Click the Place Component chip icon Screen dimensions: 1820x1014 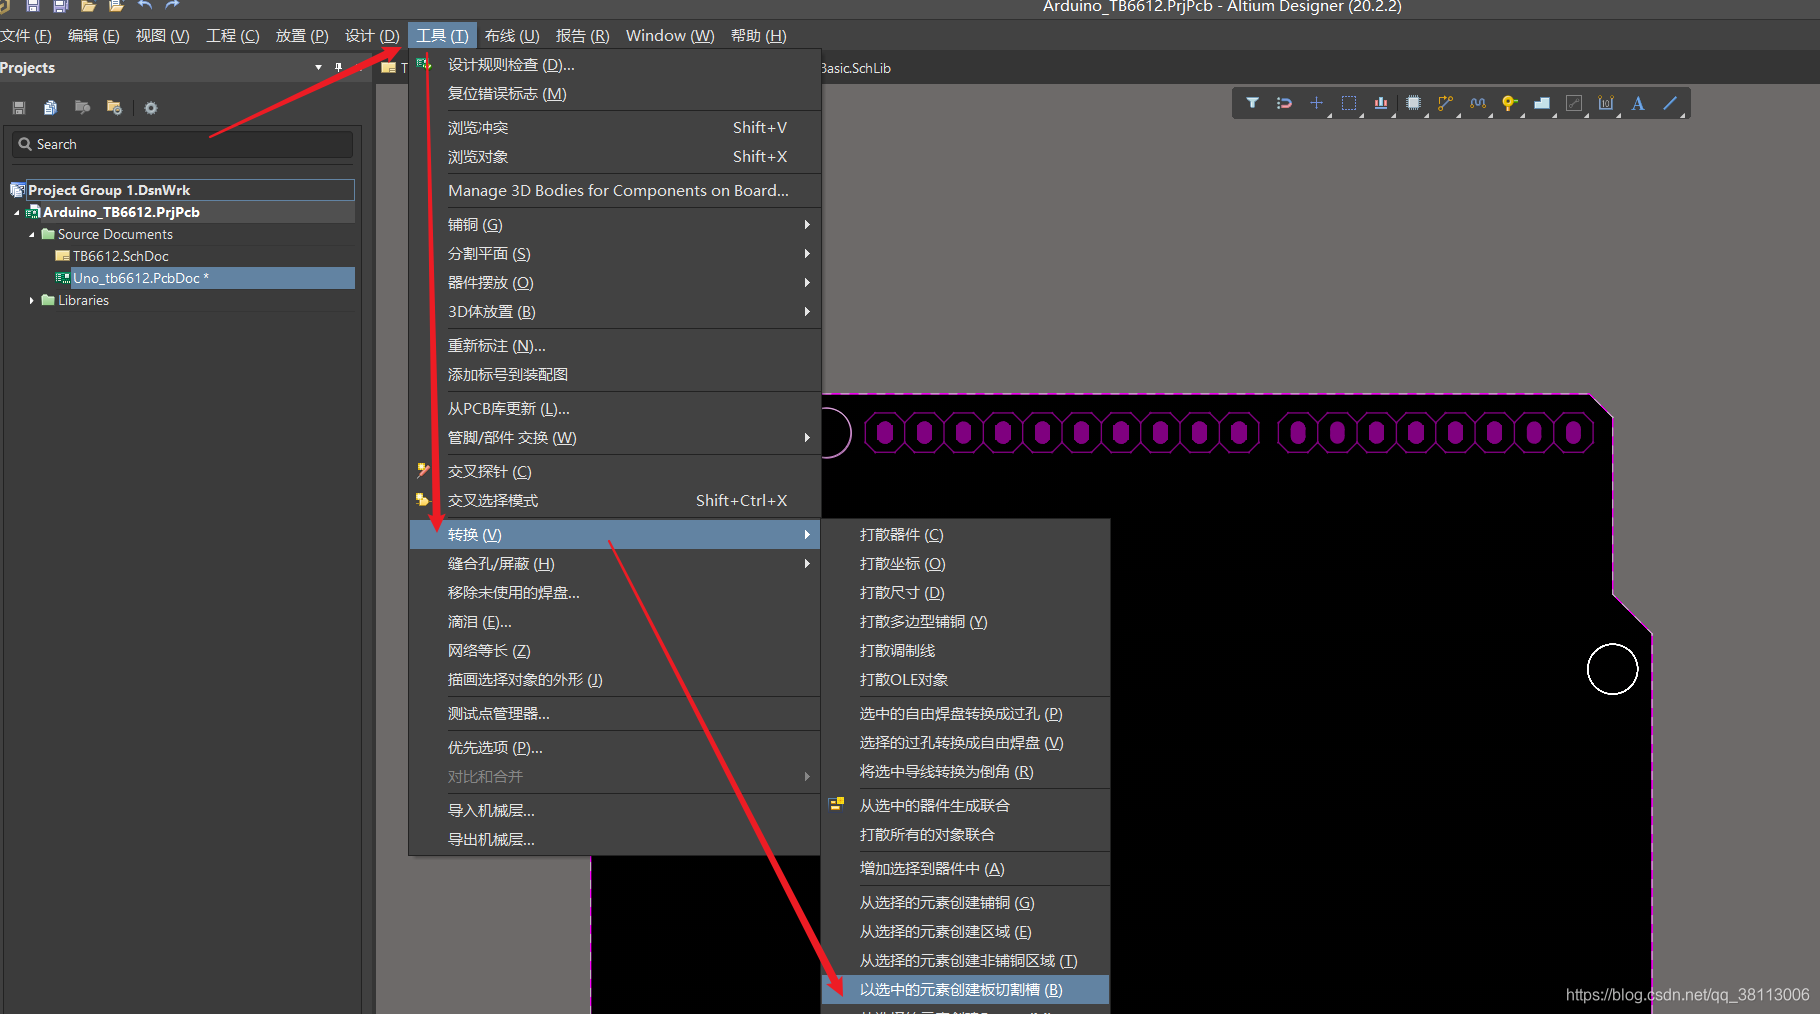(1413, 103)
